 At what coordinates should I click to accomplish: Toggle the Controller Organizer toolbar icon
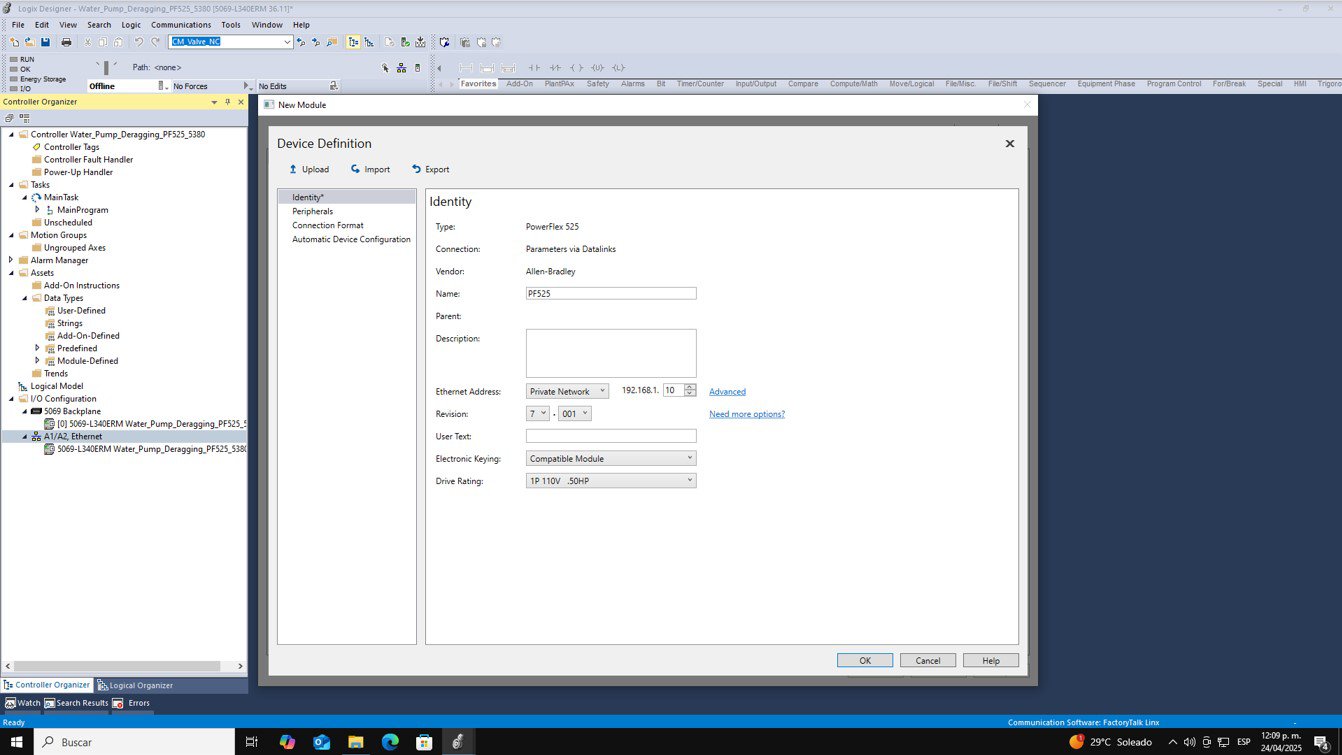click(x=353, y=42)
